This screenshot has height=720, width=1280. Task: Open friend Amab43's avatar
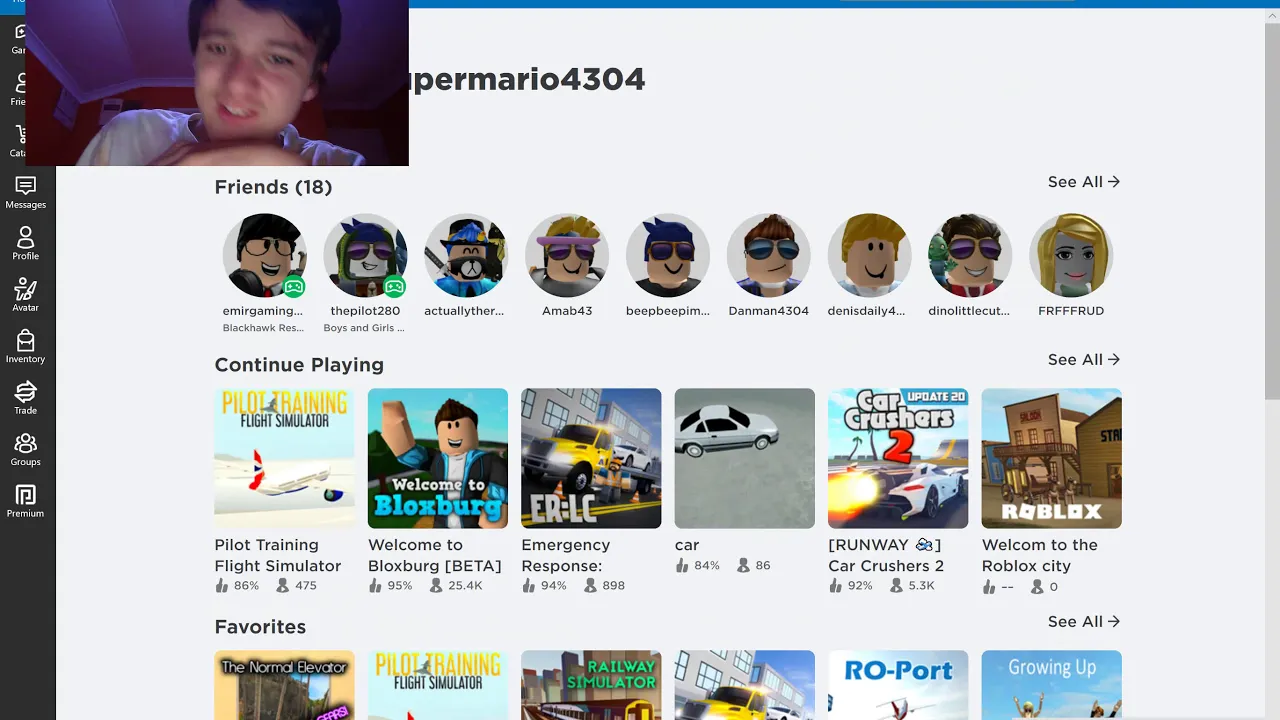[567, 255]
